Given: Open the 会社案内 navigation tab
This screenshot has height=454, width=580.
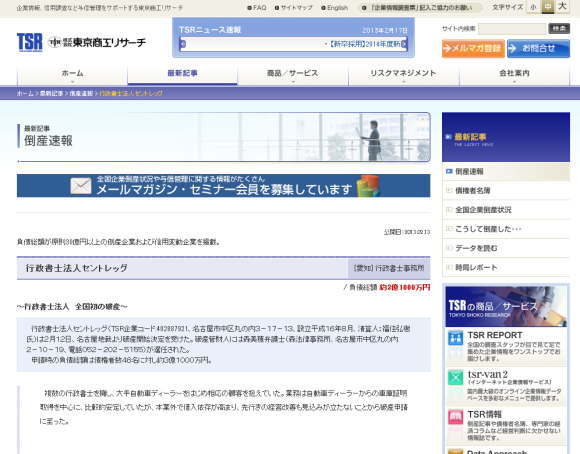Looking at the screenshot, I should (x=514, y=74).
